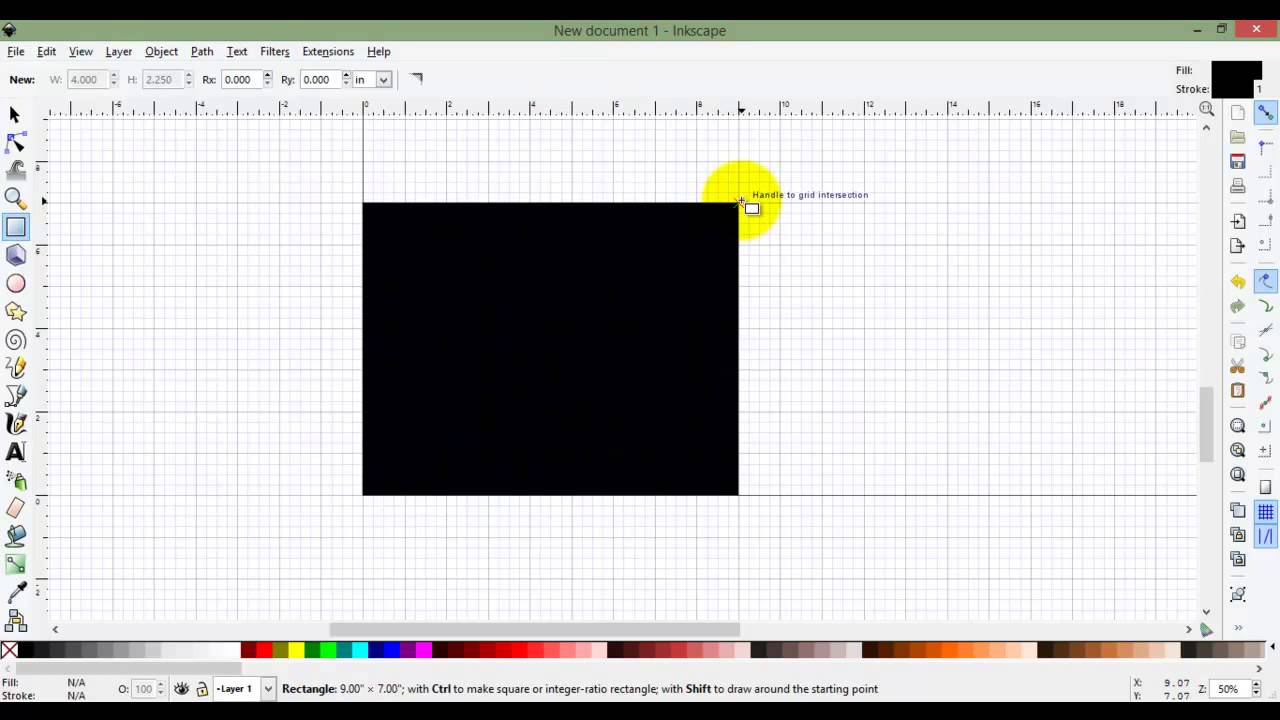The image size is (1280, 720).
Task: Open the Path menu
Action: (x=202, y=51)
